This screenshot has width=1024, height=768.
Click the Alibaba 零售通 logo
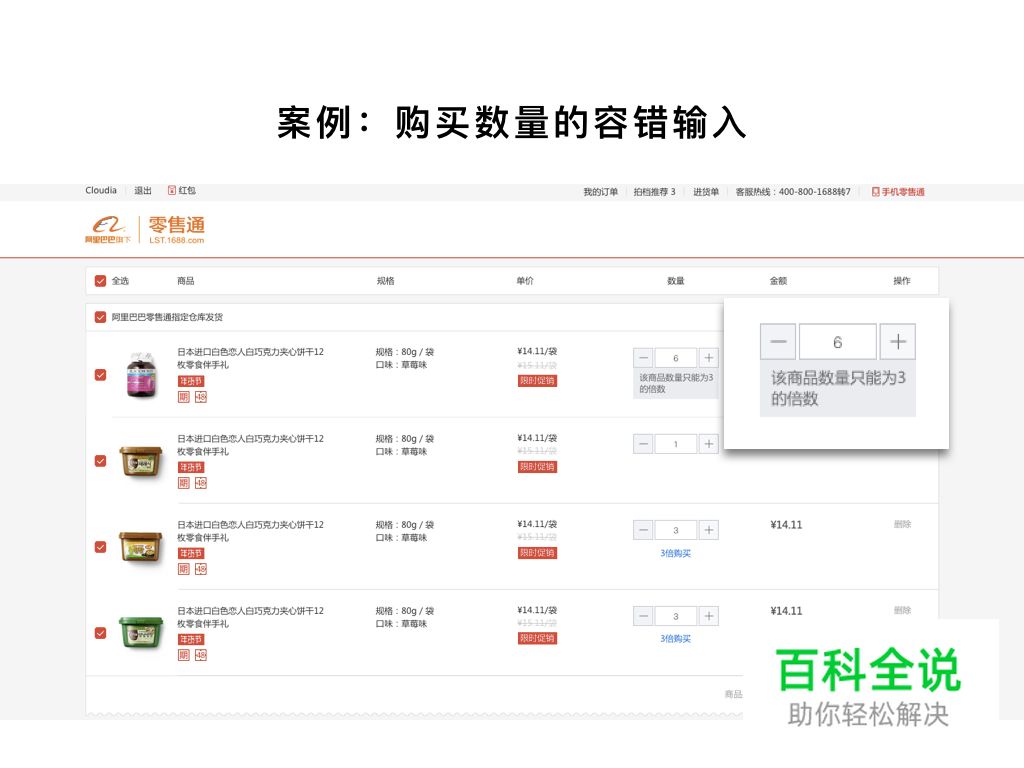point(145,230)
